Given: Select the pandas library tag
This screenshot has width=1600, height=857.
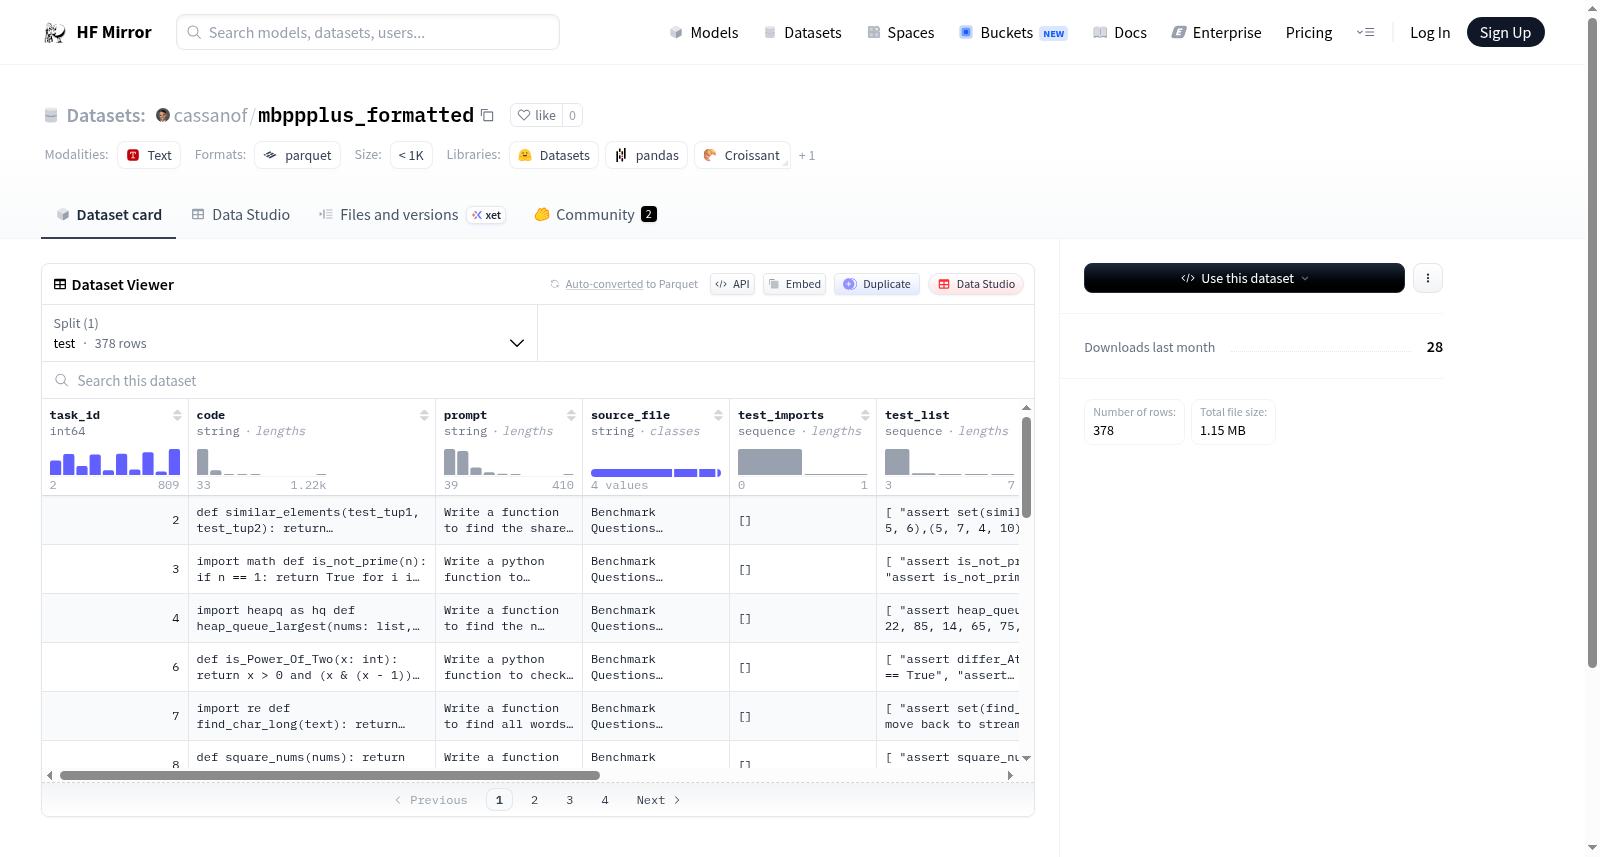Looking at the screenshot, I should pos(646,155).
